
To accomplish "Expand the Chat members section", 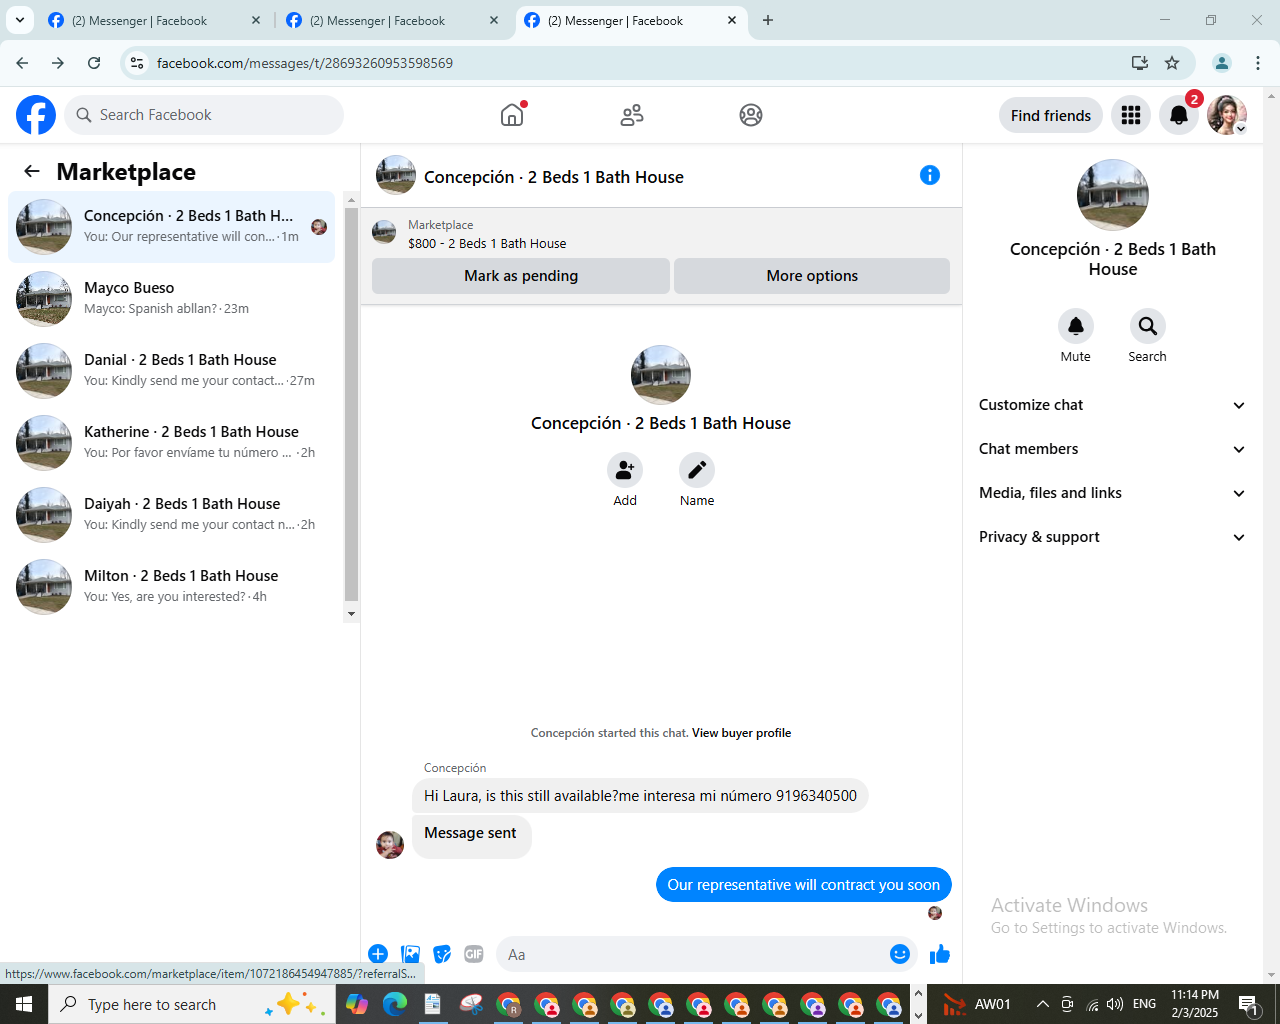I will (x=1113, y=449).
